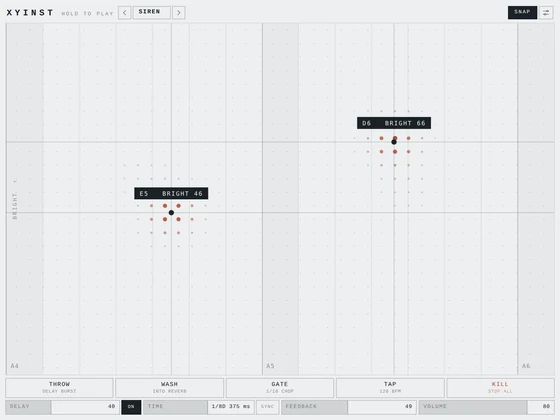Select the D6 BRIGHT 66 touch point
560x420 pixels.
tap(394, 142)
